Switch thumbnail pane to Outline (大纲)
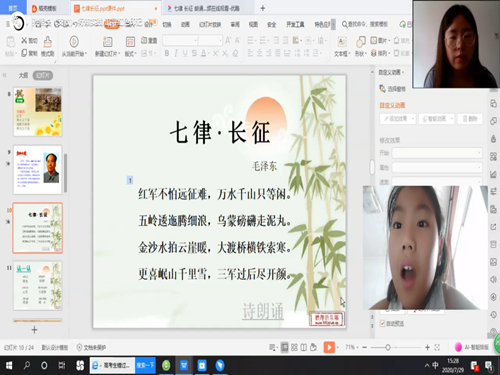Viewport: 500px width, 375px height. point(23,75)
